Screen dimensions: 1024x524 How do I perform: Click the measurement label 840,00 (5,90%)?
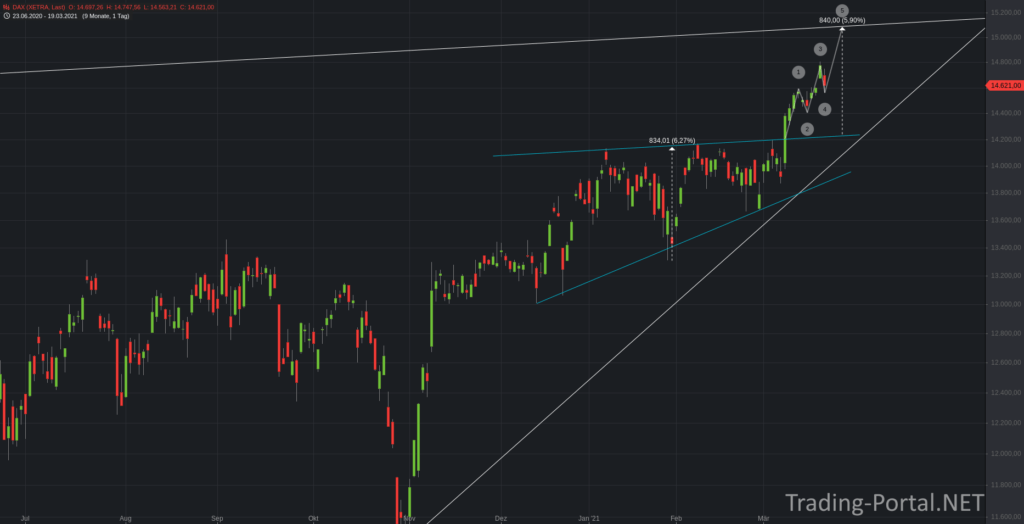coord(842,20)
